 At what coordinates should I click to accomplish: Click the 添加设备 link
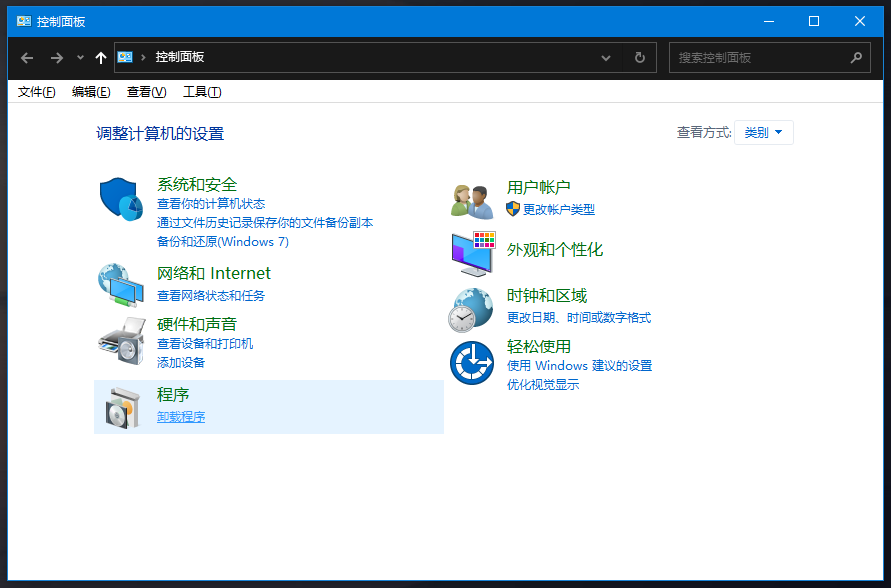tap(181, 362)
